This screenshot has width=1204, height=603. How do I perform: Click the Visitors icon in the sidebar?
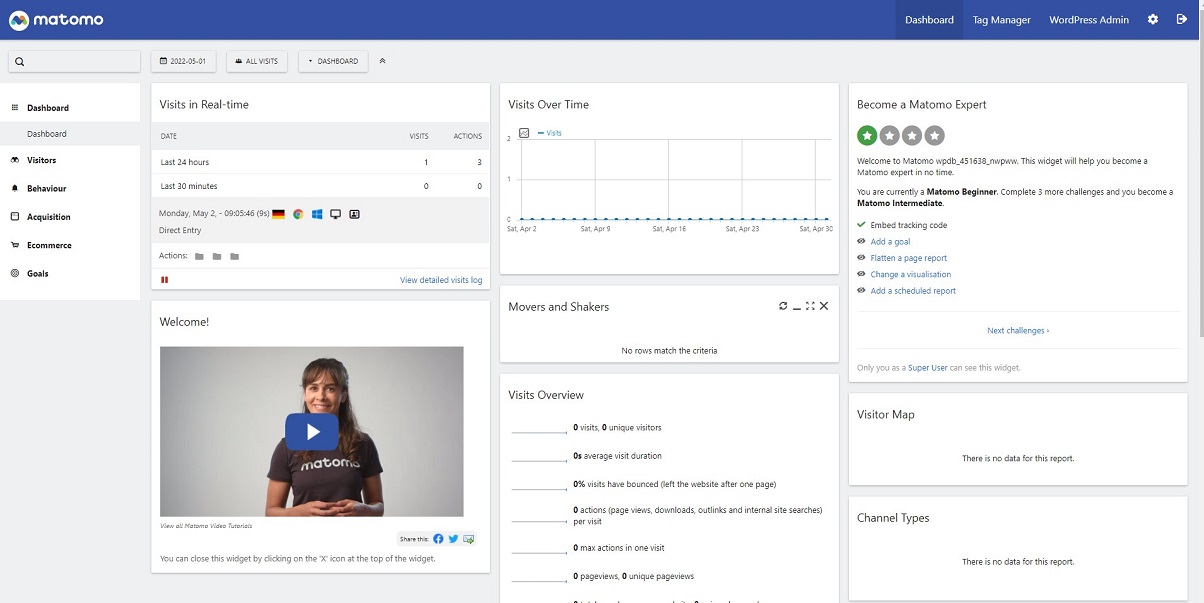tap(15, 160)
